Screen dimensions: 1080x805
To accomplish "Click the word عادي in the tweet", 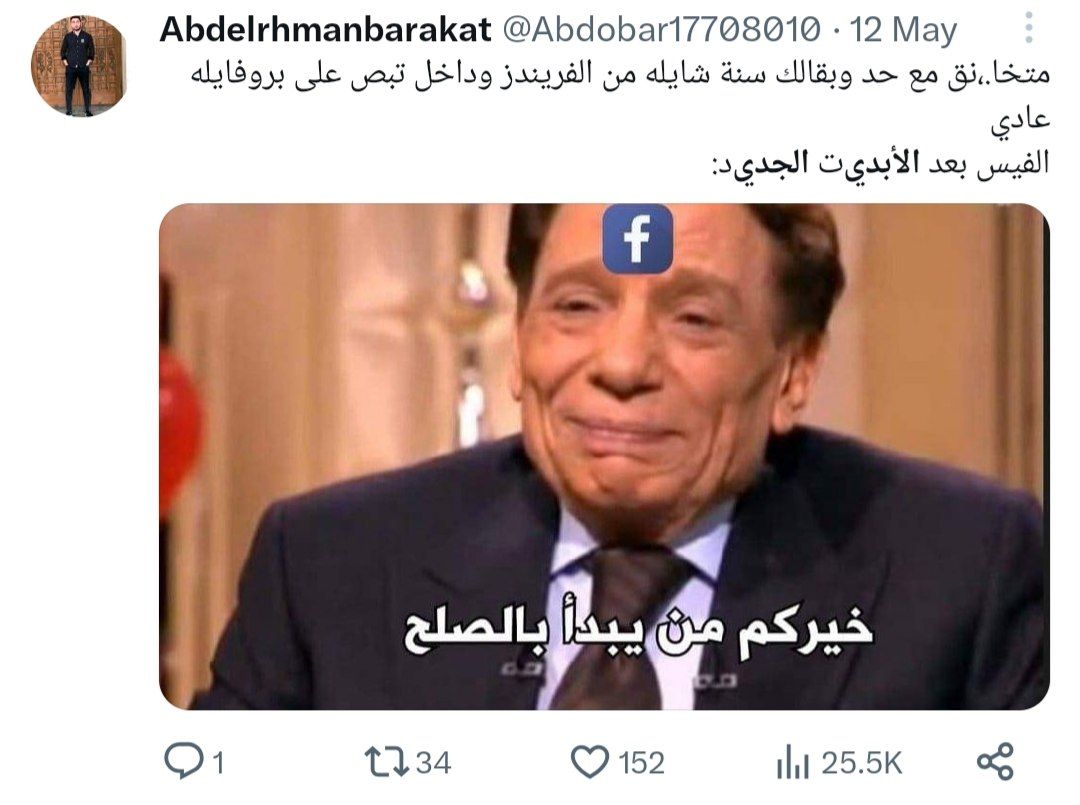I will coord(1020,120).
